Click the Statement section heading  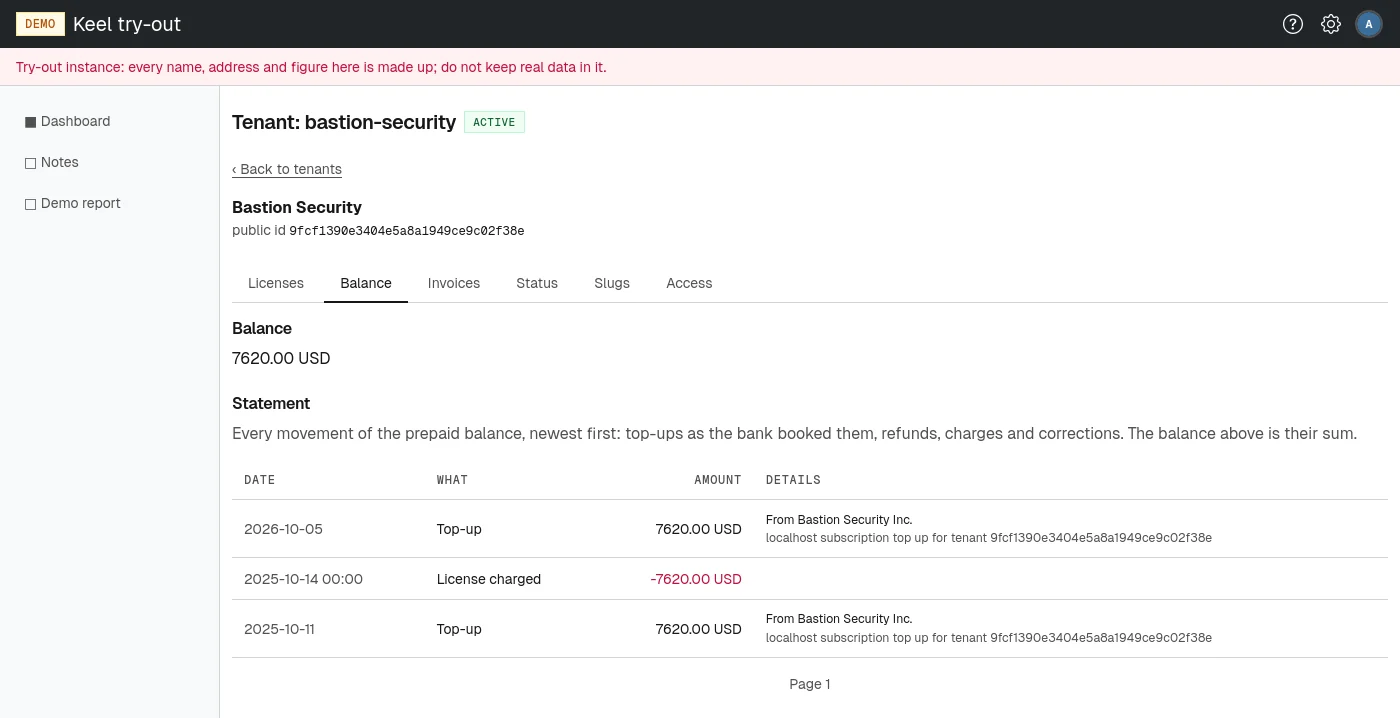pos(271,403)
